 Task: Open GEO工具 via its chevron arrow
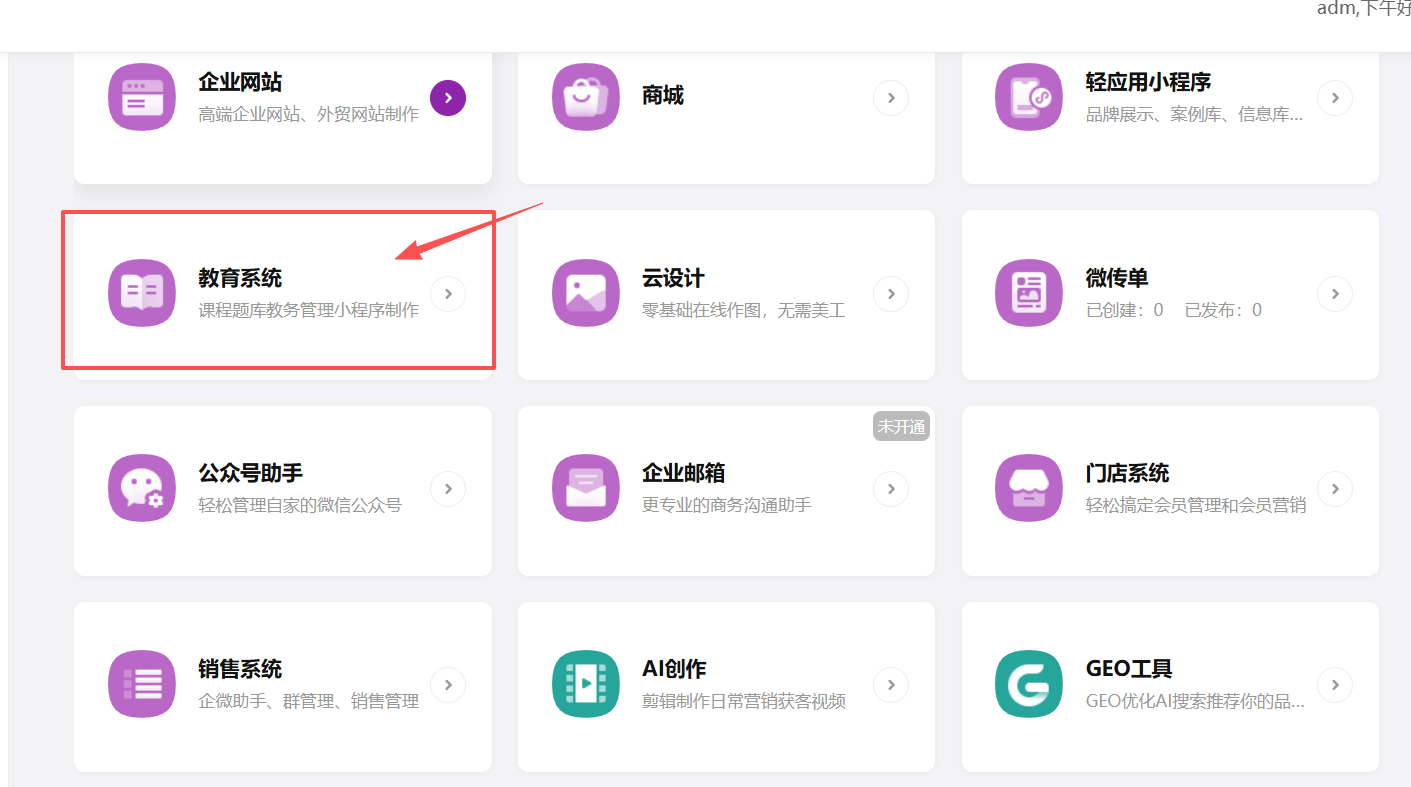[1335, 685]
